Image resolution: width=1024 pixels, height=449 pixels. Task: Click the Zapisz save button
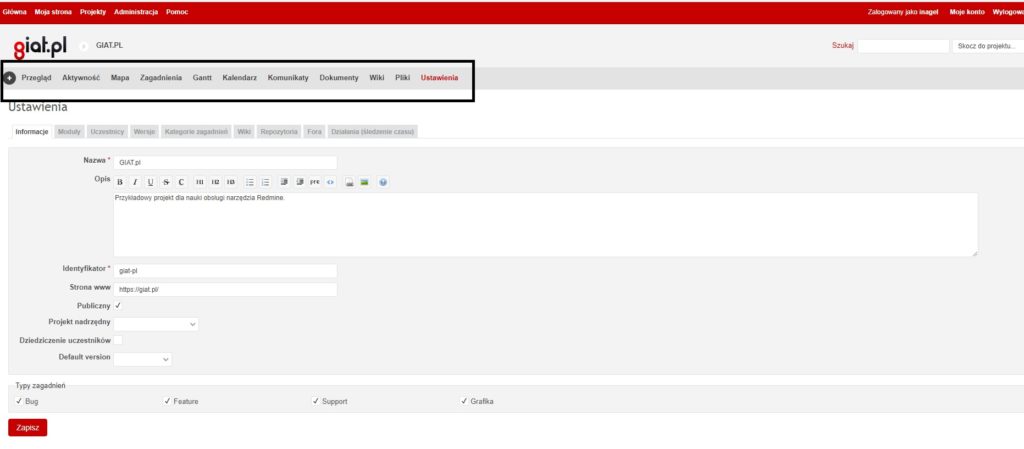[x=27, y=427]
